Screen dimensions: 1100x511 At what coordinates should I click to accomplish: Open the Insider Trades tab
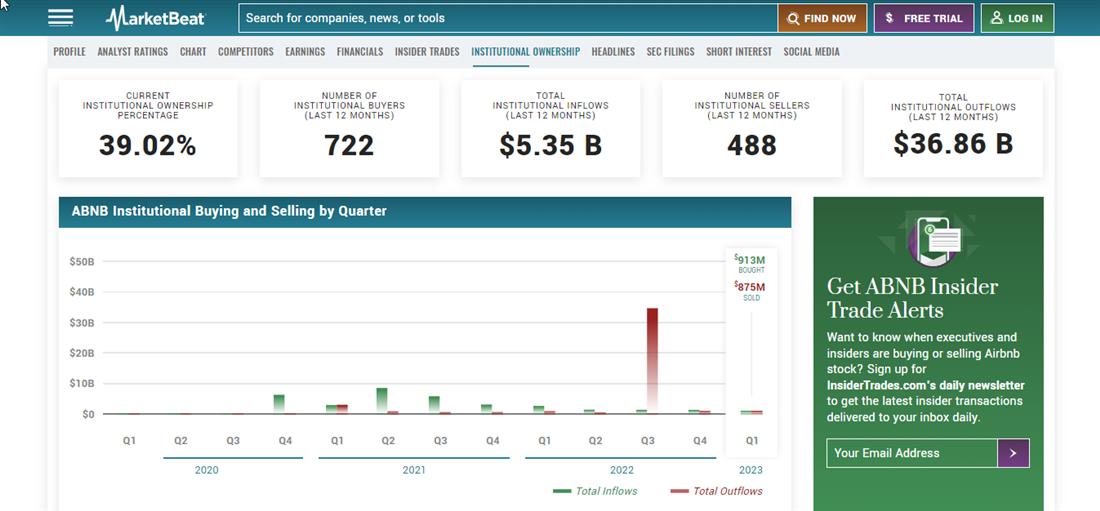(427, 52)
